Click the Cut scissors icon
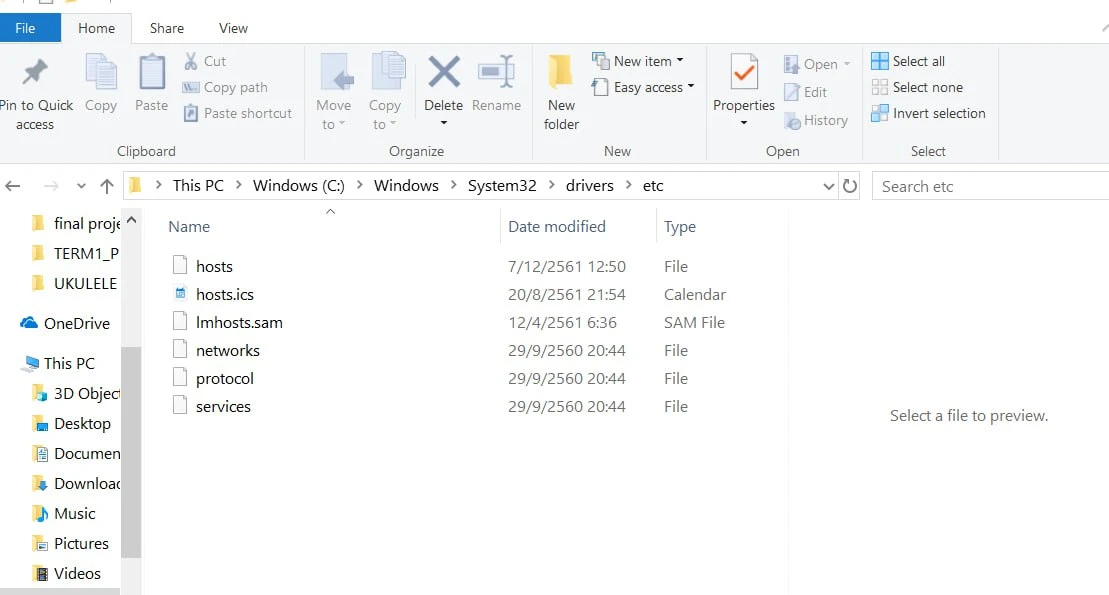This screenshot has width=1109, height=595. click(190, 61)
